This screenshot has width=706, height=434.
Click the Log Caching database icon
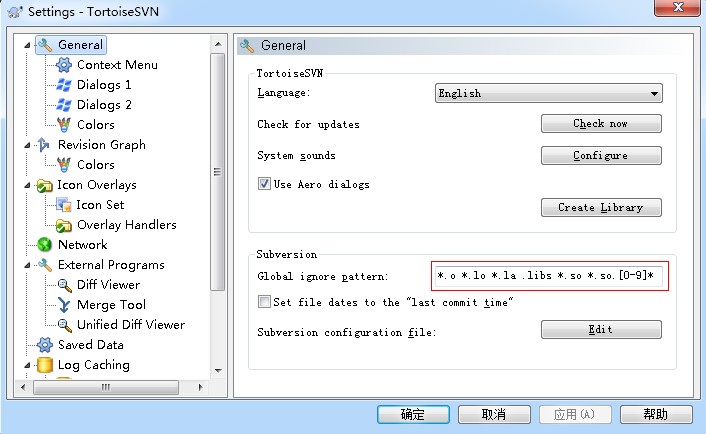45,365
